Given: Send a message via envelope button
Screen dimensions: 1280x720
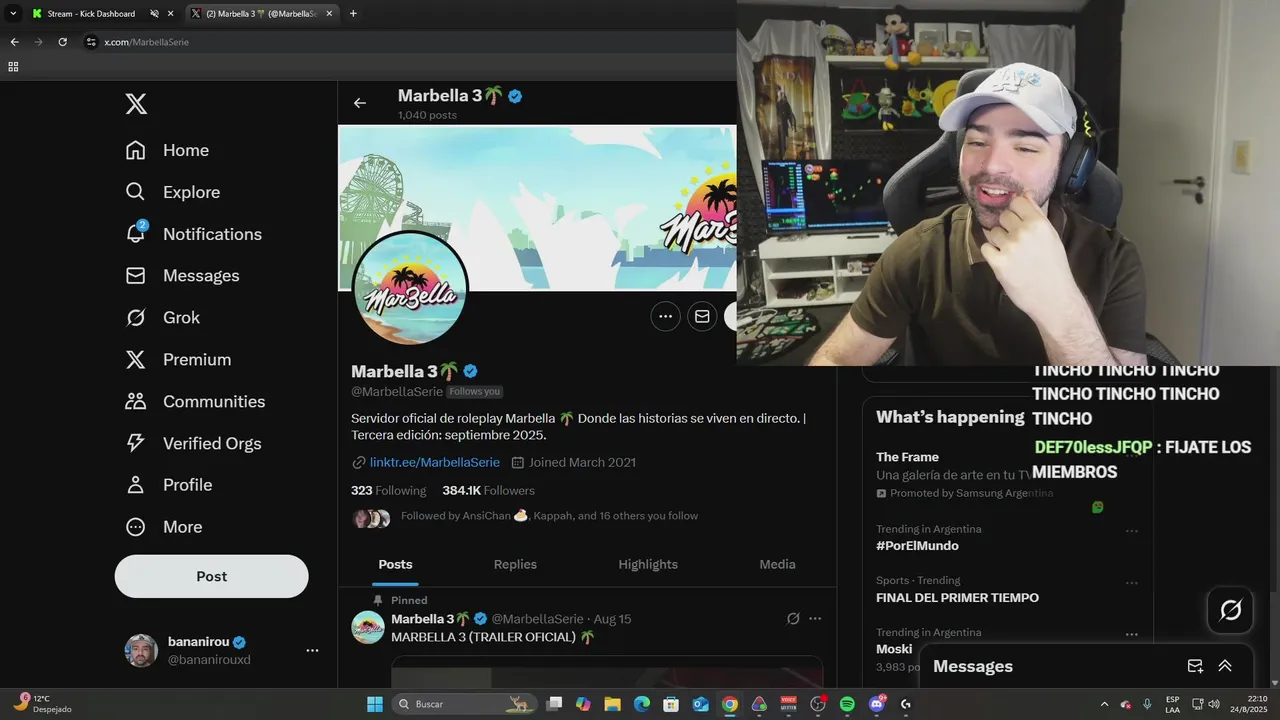Looking at the screenshot, I should point(702,316).
